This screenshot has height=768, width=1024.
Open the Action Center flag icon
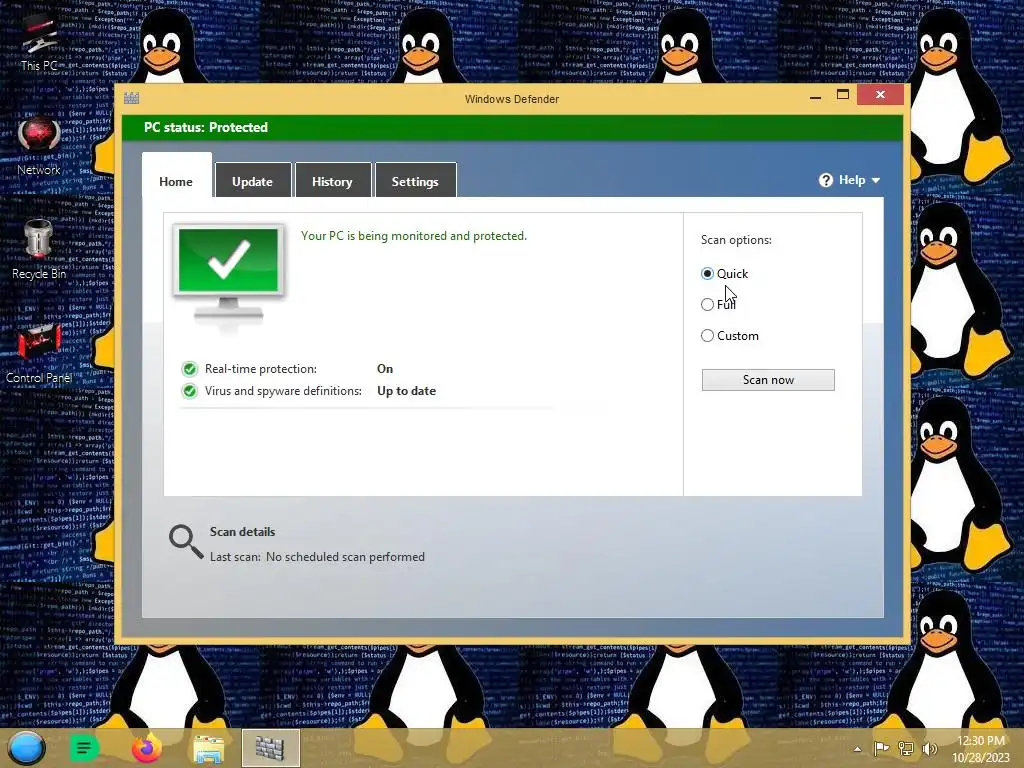click(881, 749)
